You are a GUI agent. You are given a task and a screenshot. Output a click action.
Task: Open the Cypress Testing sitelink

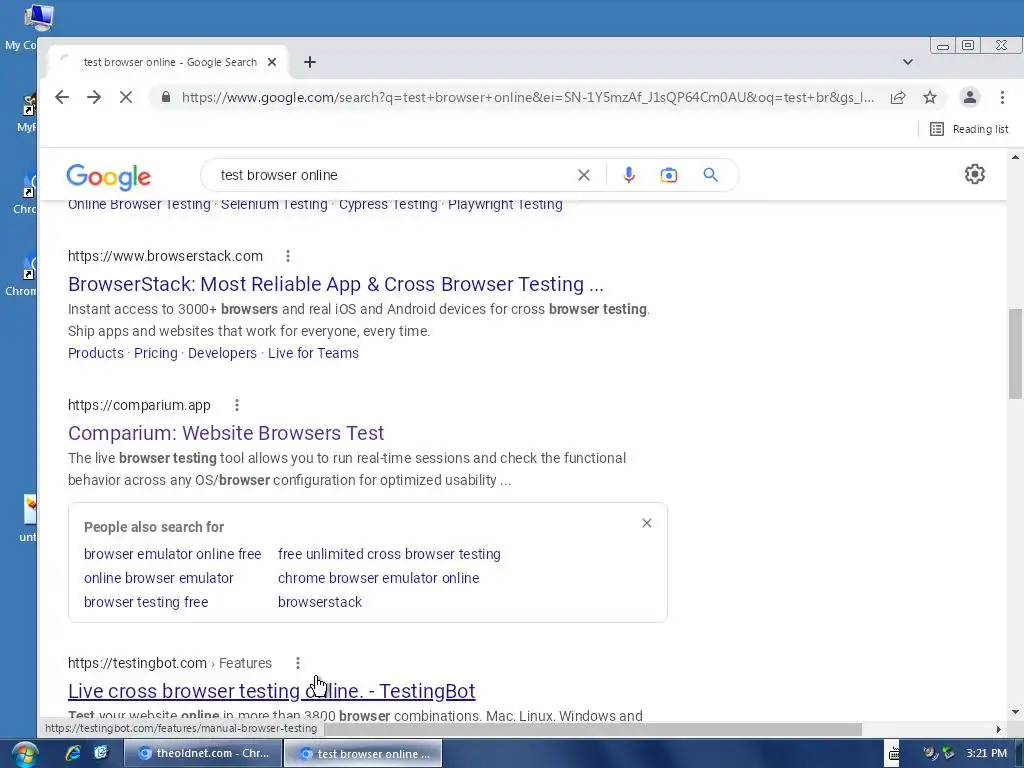388,204
